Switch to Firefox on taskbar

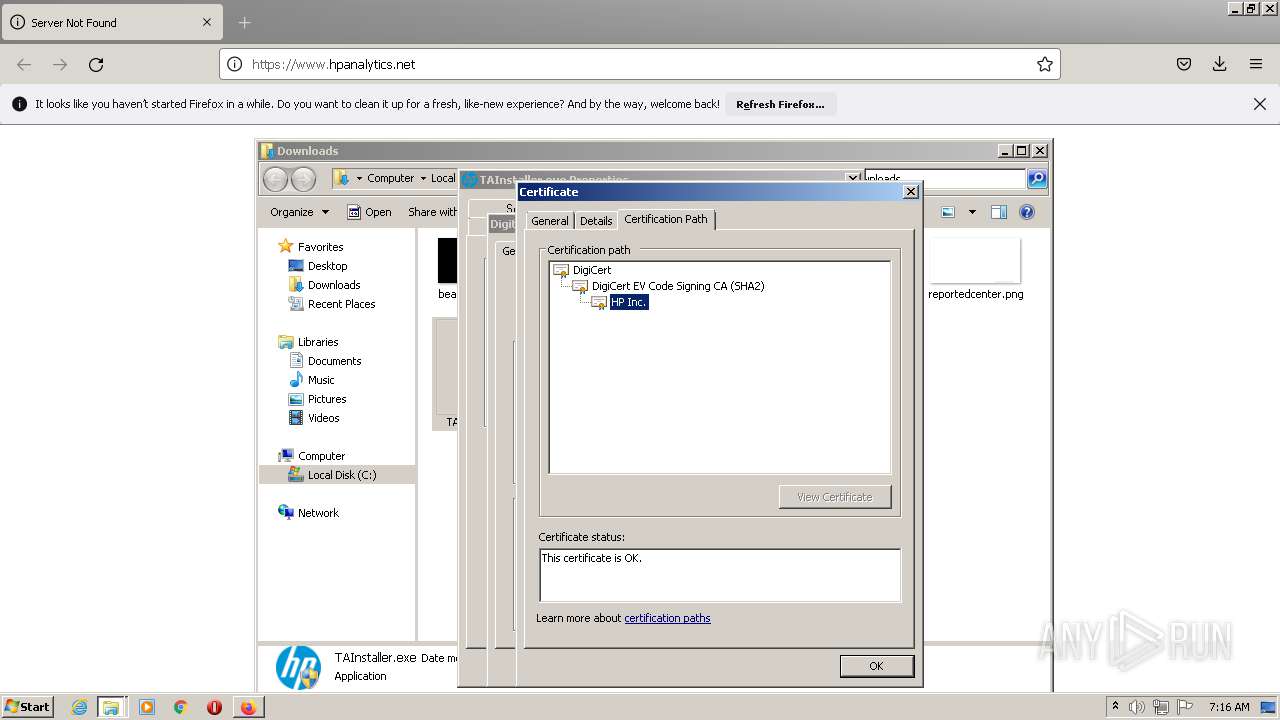(x=248, y=707)
